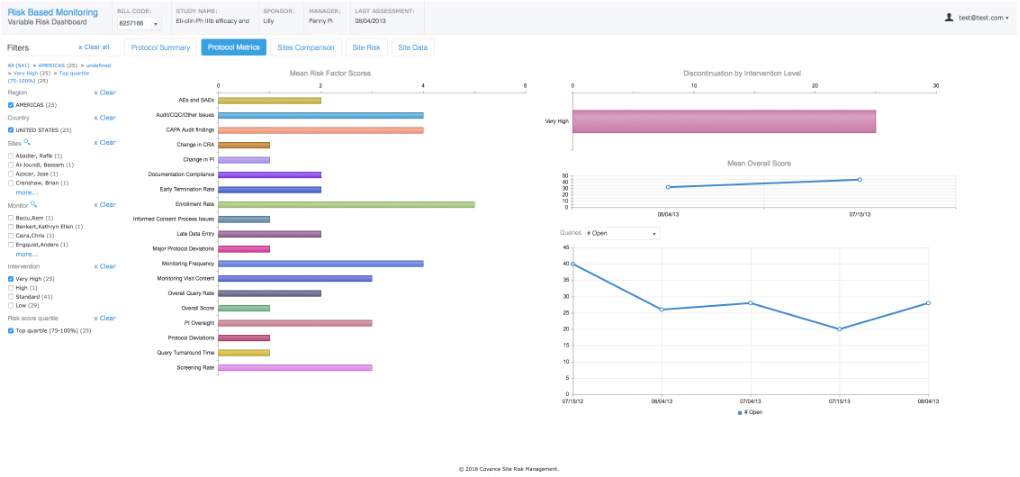Click the Risk Based Monitoring title link
The image size is (1020, 477).
53,12
